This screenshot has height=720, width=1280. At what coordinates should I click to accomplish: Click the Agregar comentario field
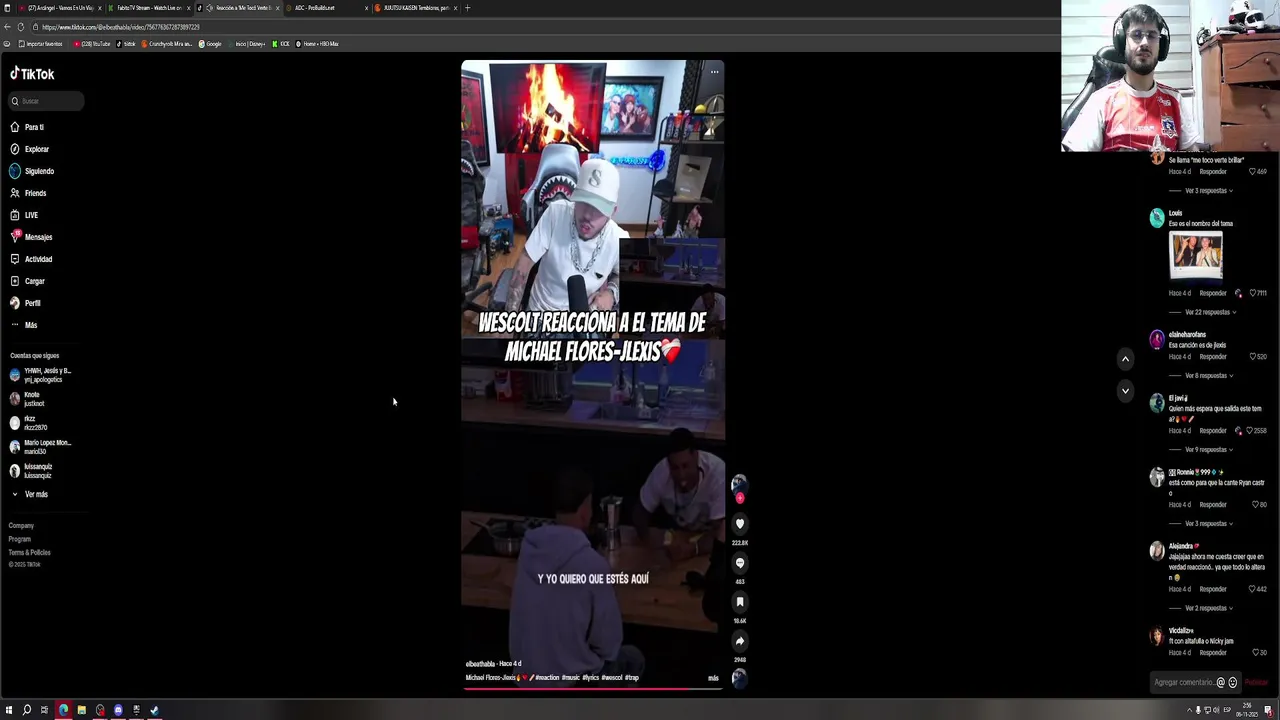pyautogui.click(x=1183, y=682)
